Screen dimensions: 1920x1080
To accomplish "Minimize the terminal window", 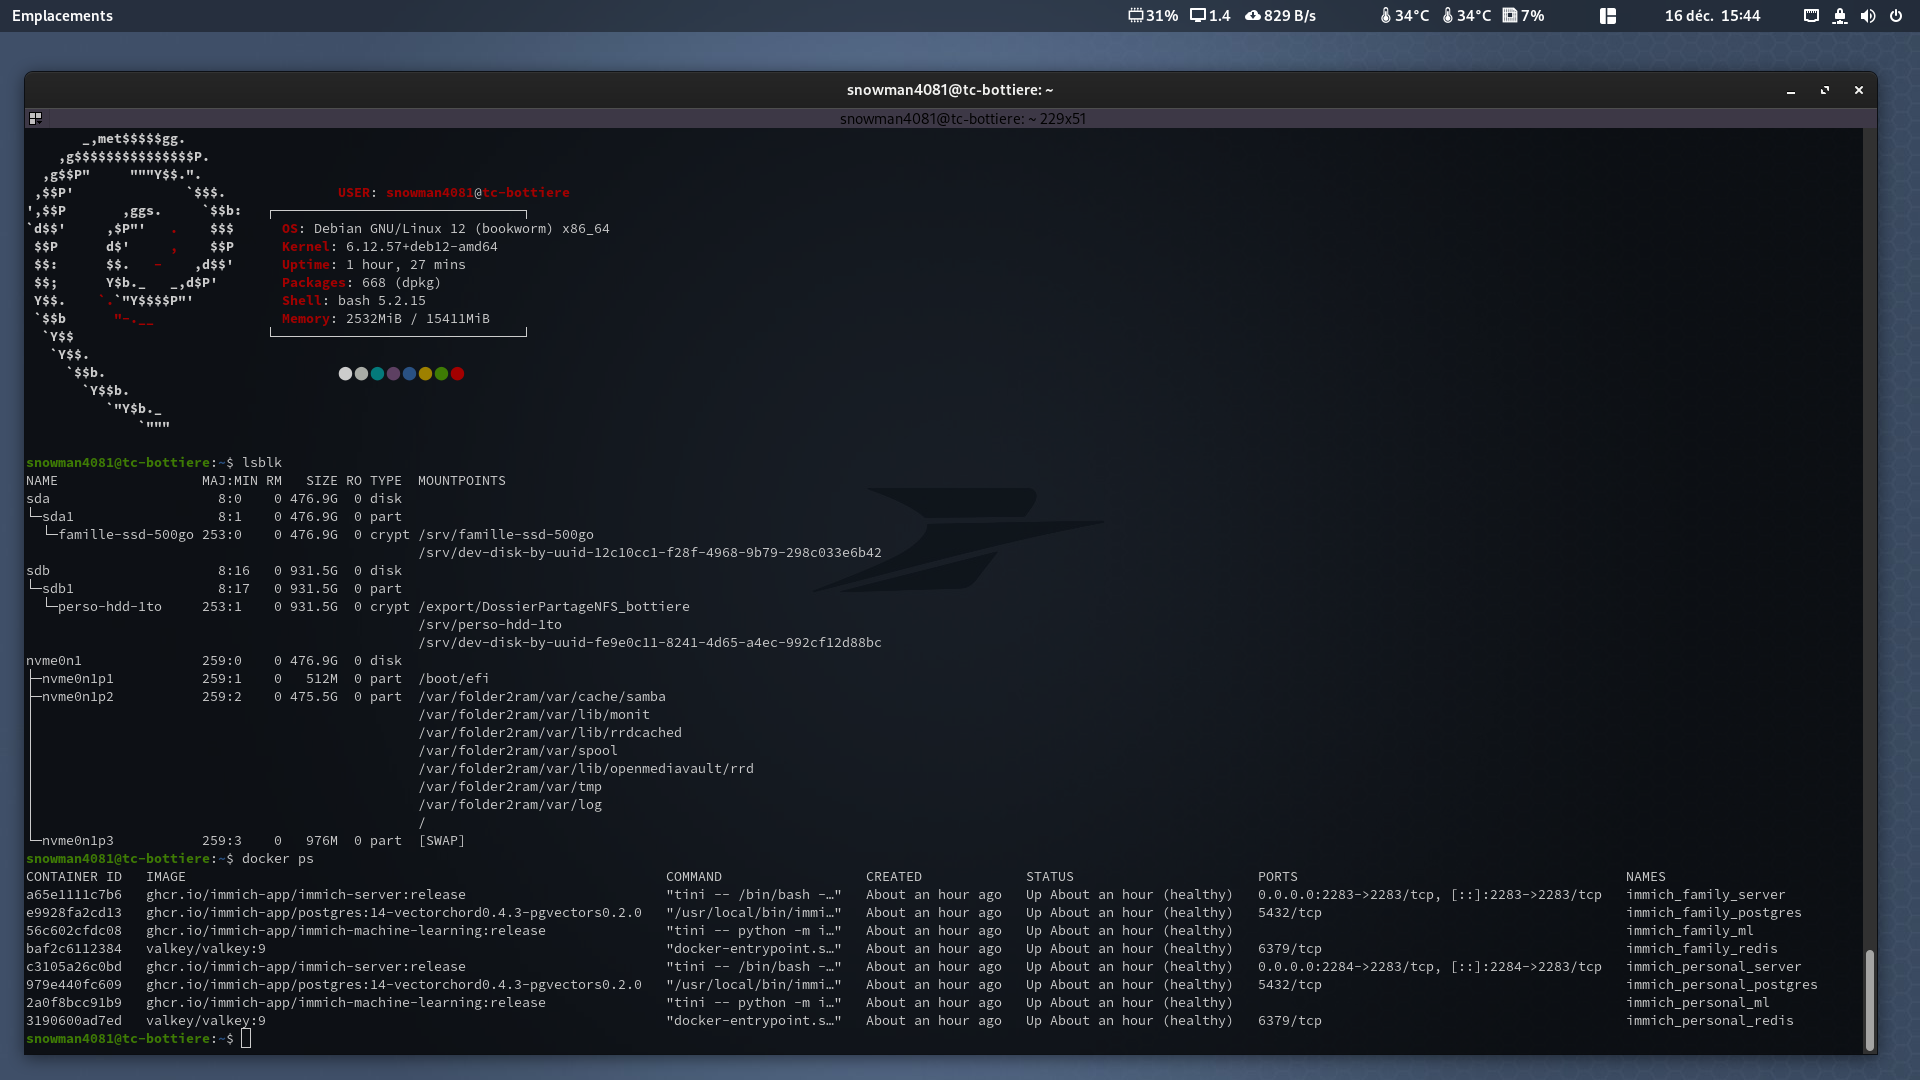I will [1791, 90].
